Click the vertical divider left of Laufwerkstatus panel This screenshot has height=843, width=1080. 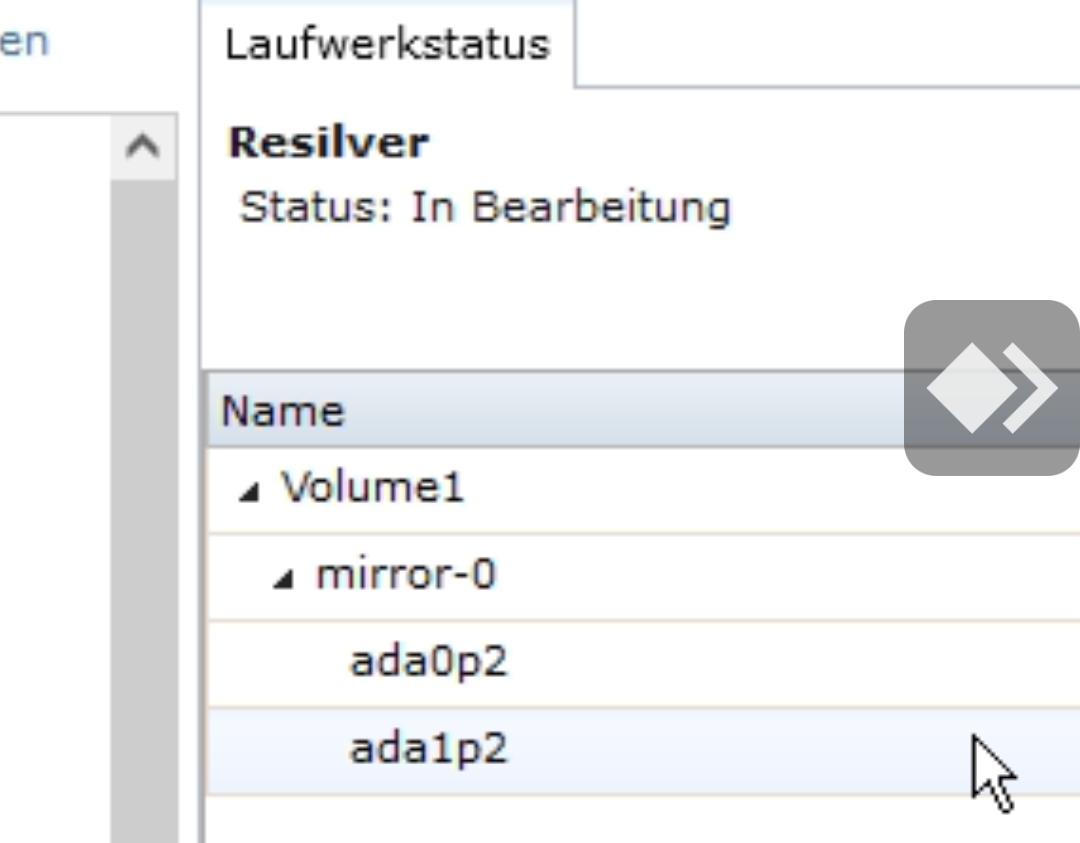tap(200, 422)
